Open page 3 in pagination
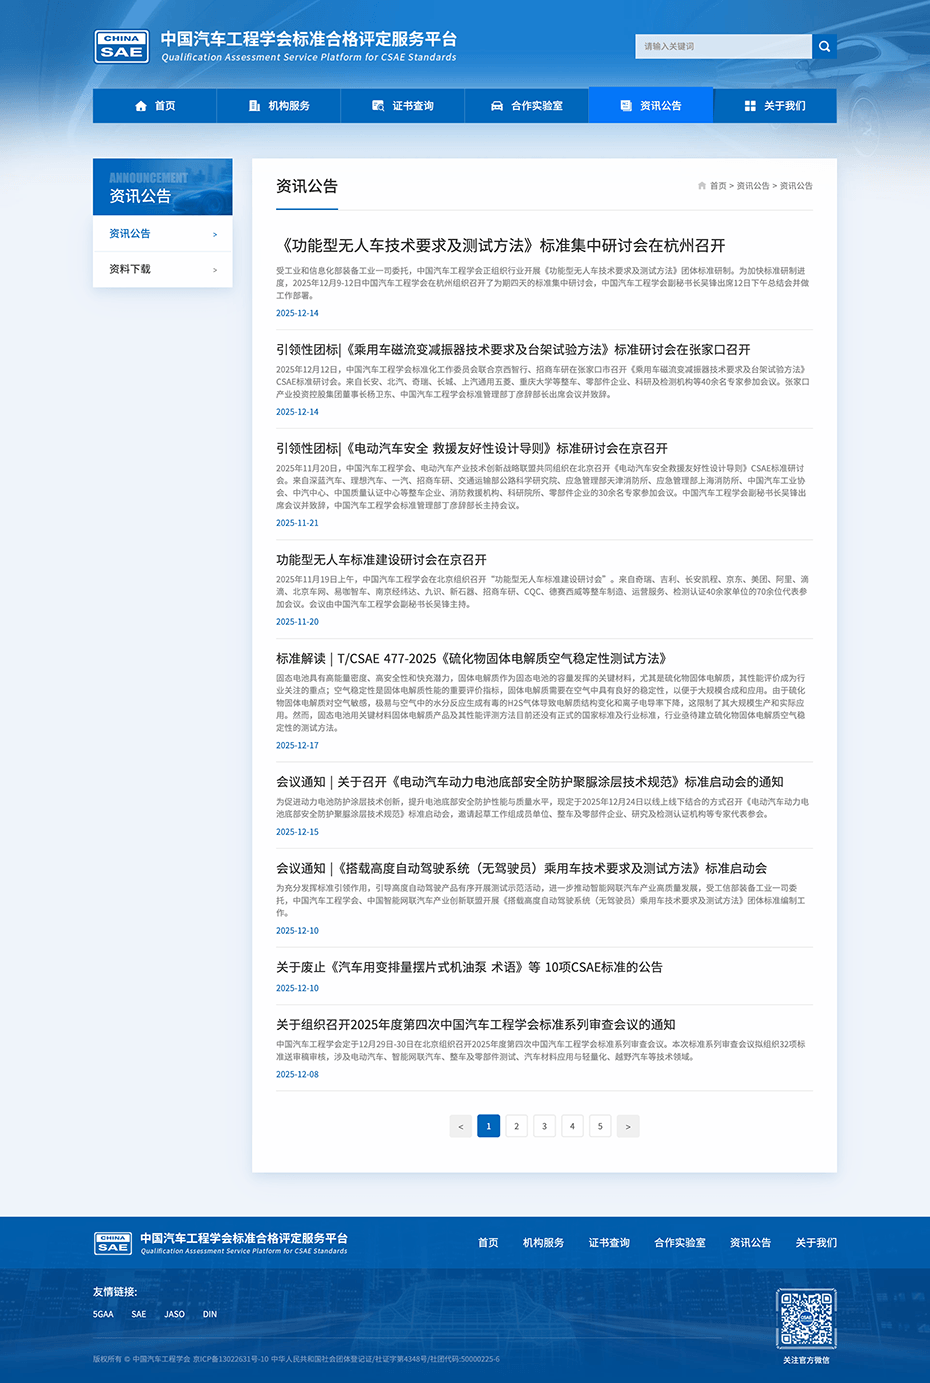930x1383 pixels. point(544,1126)
